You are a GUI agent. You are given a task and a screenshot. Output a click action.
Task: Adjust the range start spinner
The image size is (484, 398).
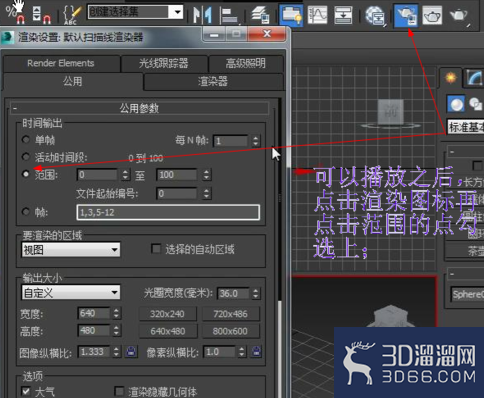pyautogui.click(x=126, y=175)
